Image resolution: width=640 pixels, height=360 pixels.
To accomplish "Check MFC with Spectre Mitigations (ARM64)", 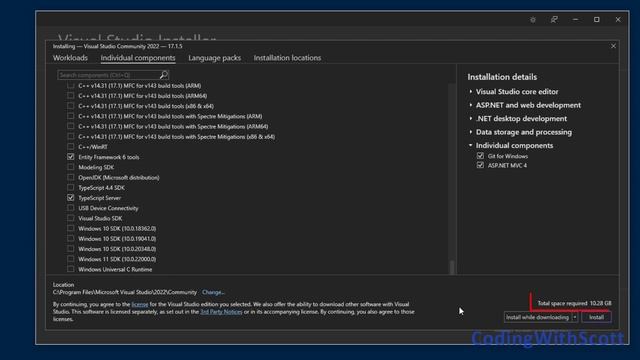I will [x=71, y=126].
